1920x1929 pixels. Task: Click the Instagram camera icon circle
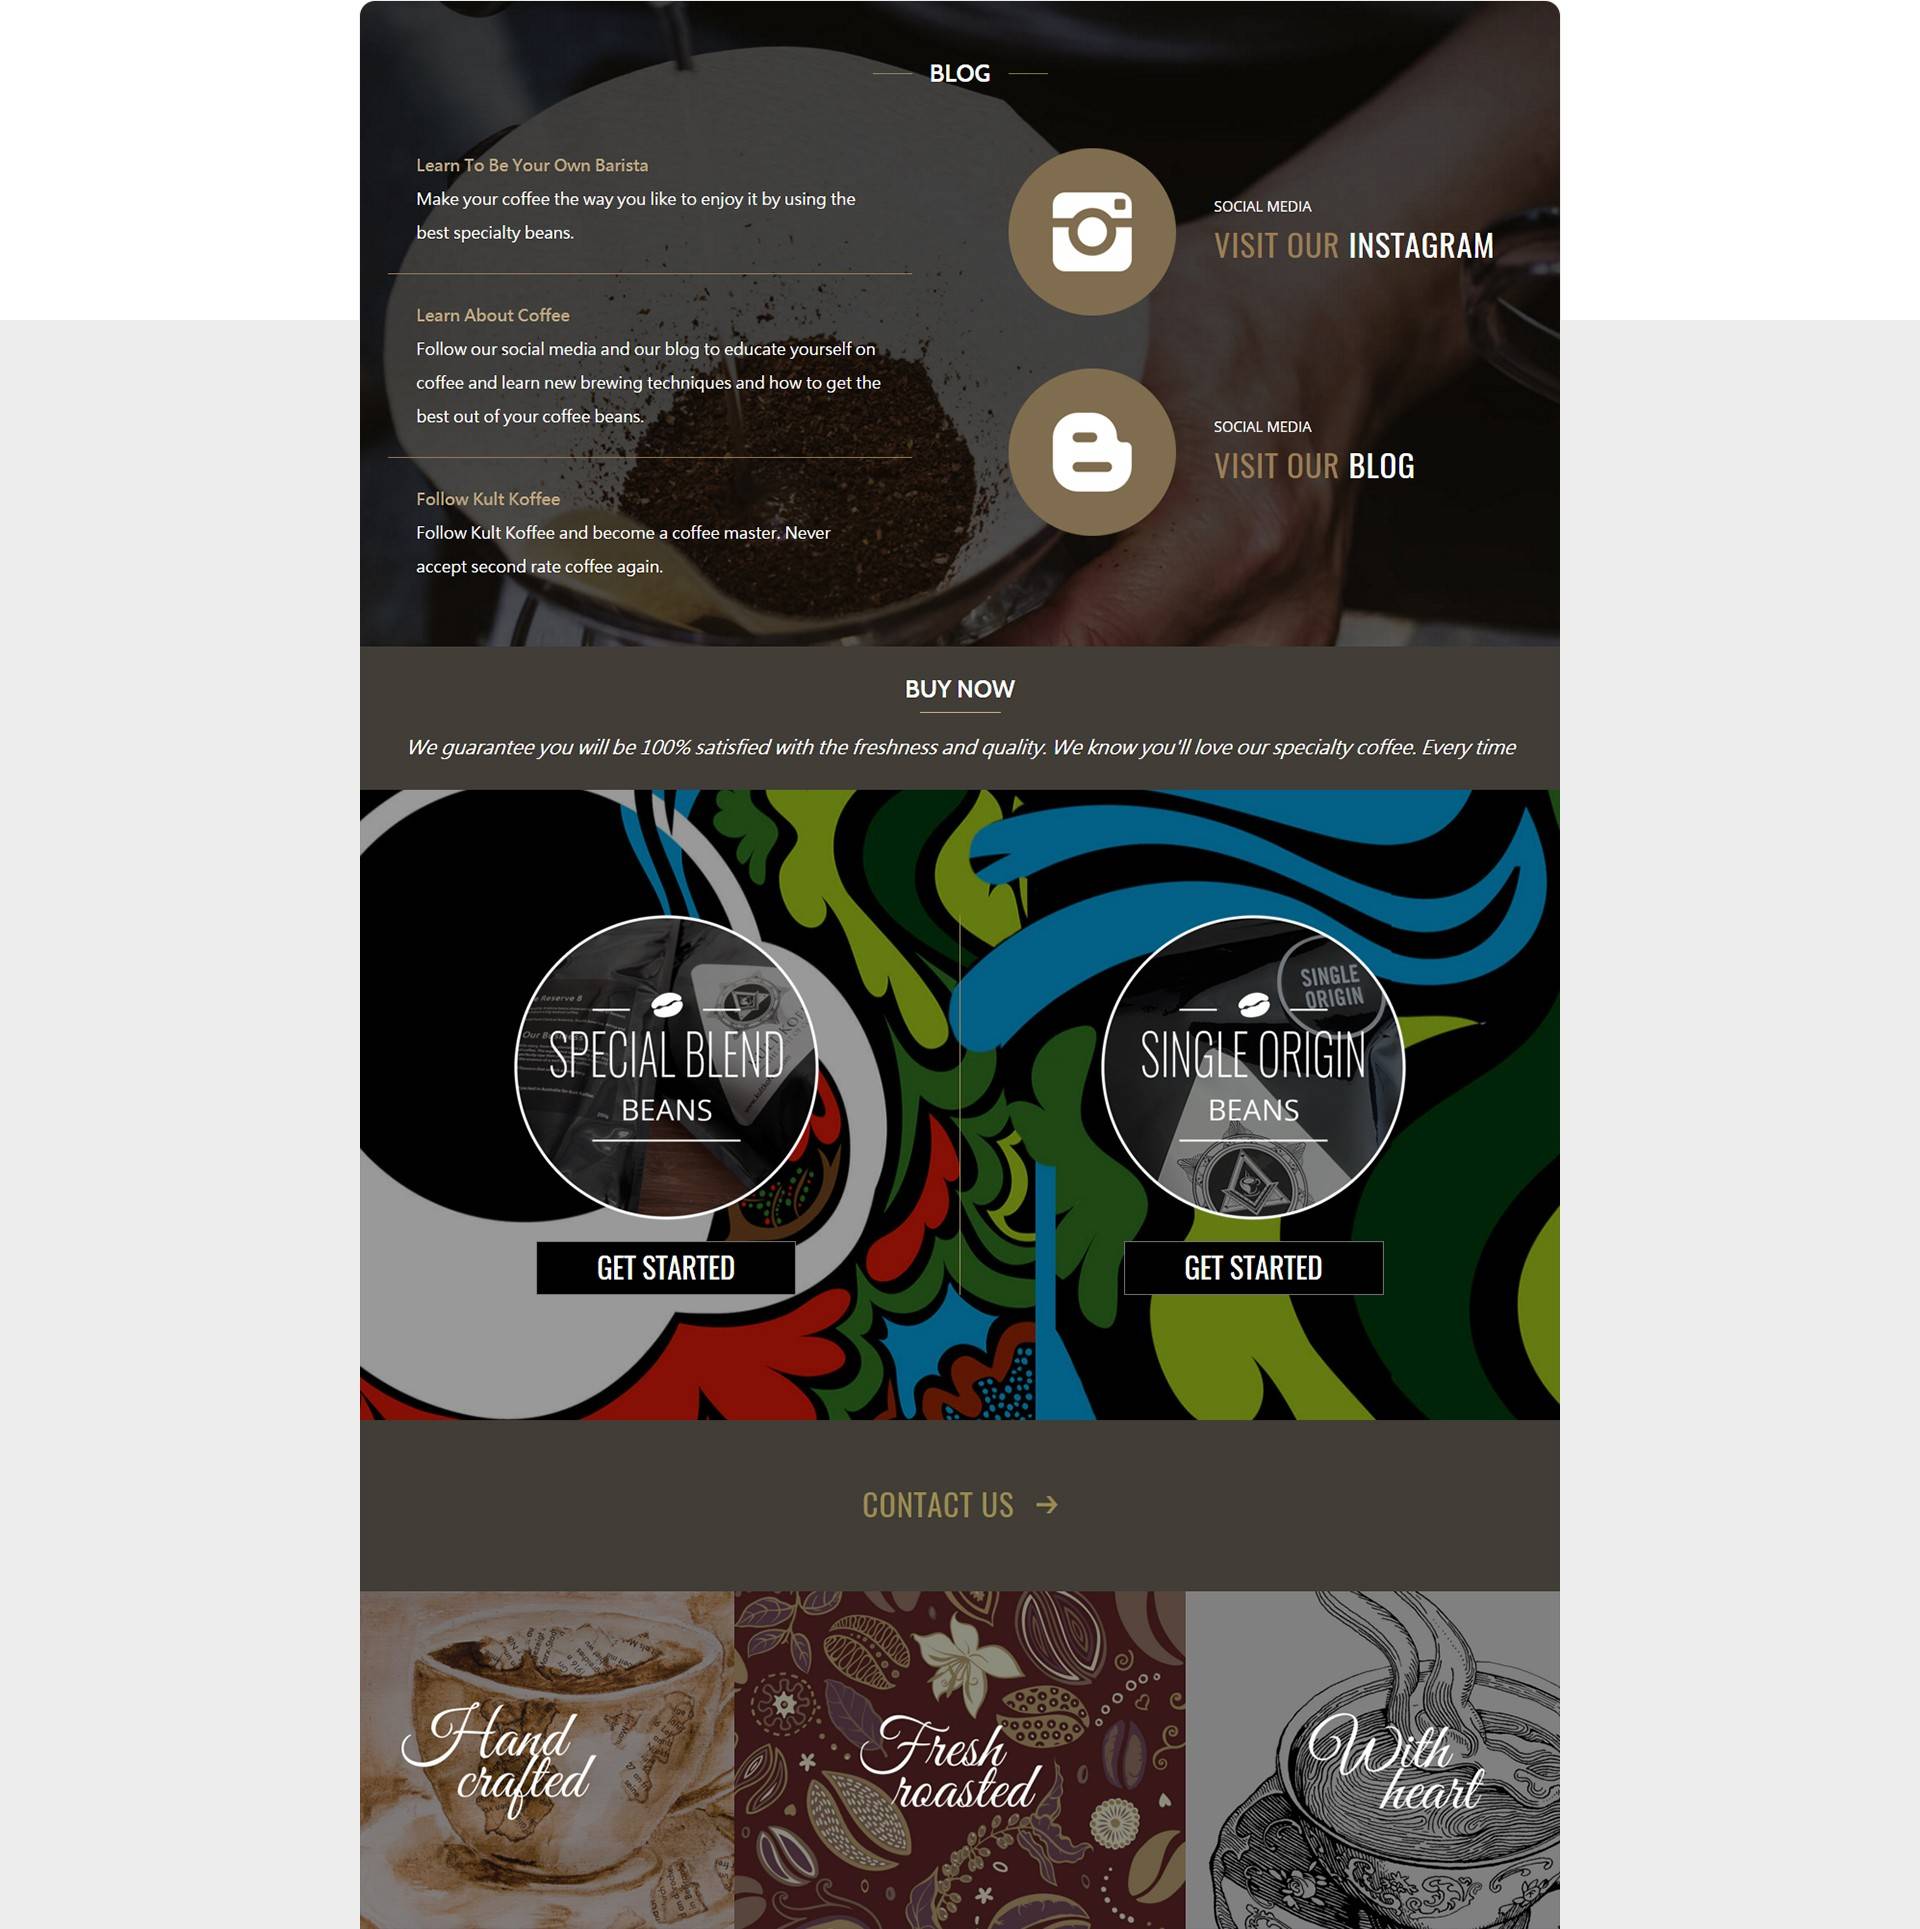point(1091,232)
